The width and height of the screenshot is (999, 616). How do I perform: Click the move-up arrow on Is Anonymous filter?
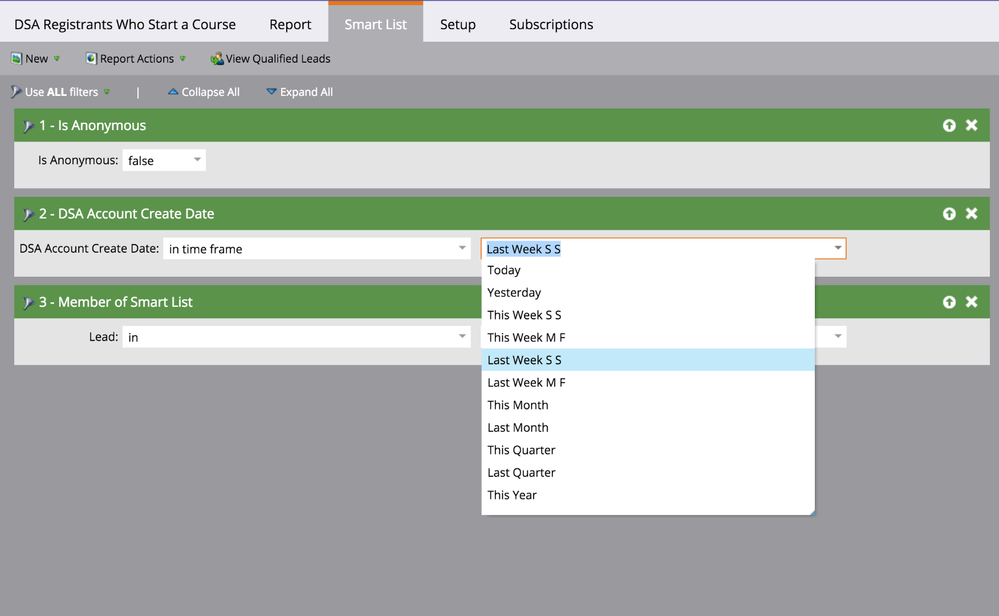[x=948, y=125]
